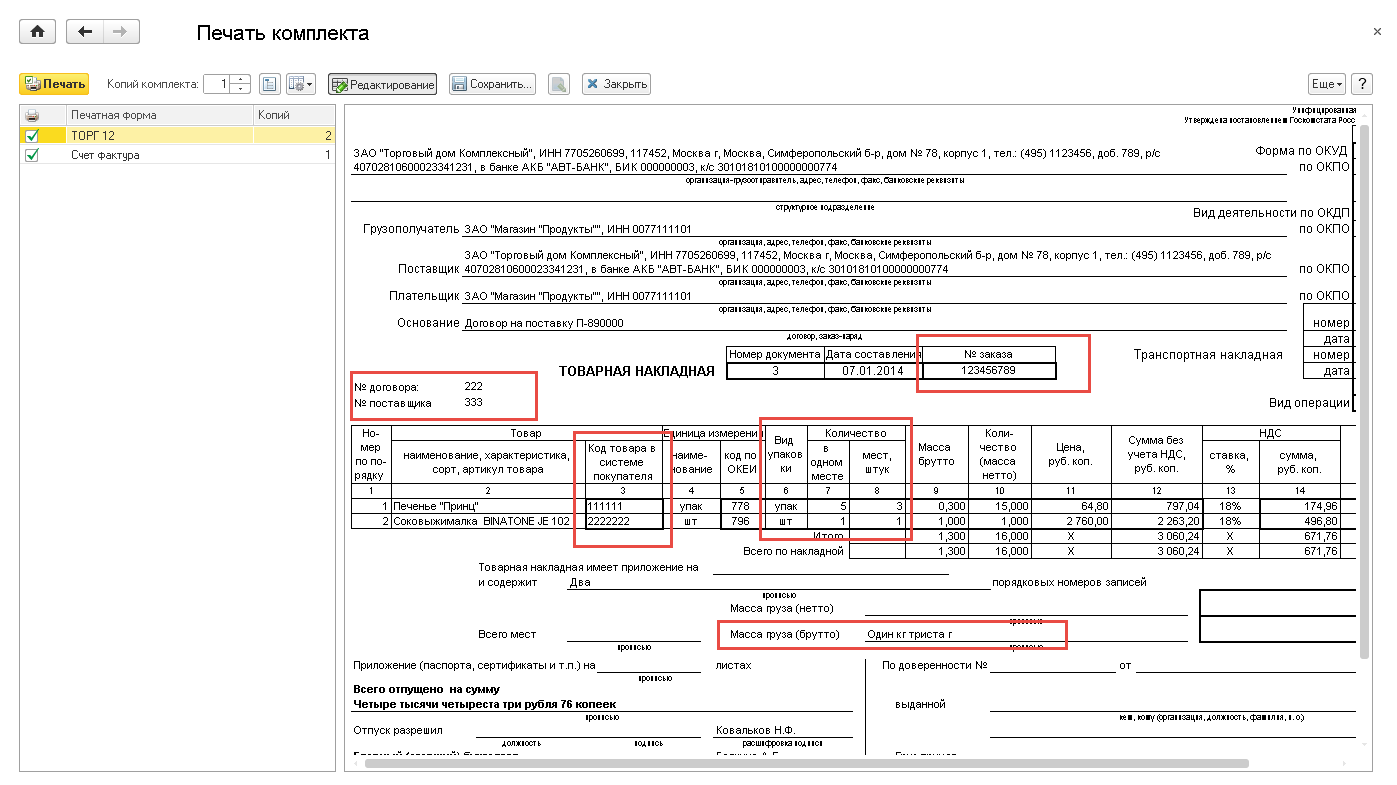Click the date cell 07.01.2014

(x=872, y=371)
